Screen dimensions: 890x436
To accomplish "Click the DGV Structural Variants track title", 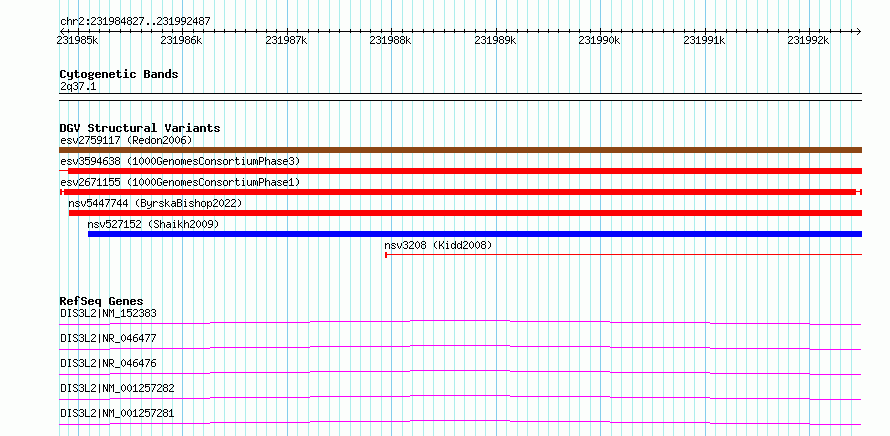I will [x=140, y=128].
